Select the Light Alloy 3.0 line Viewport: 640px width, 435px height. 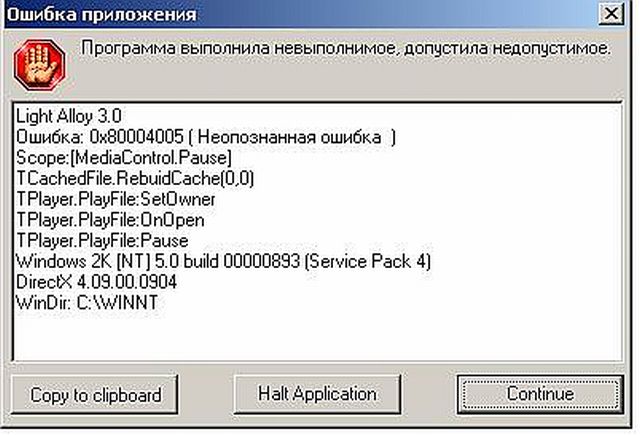point(69,119)
